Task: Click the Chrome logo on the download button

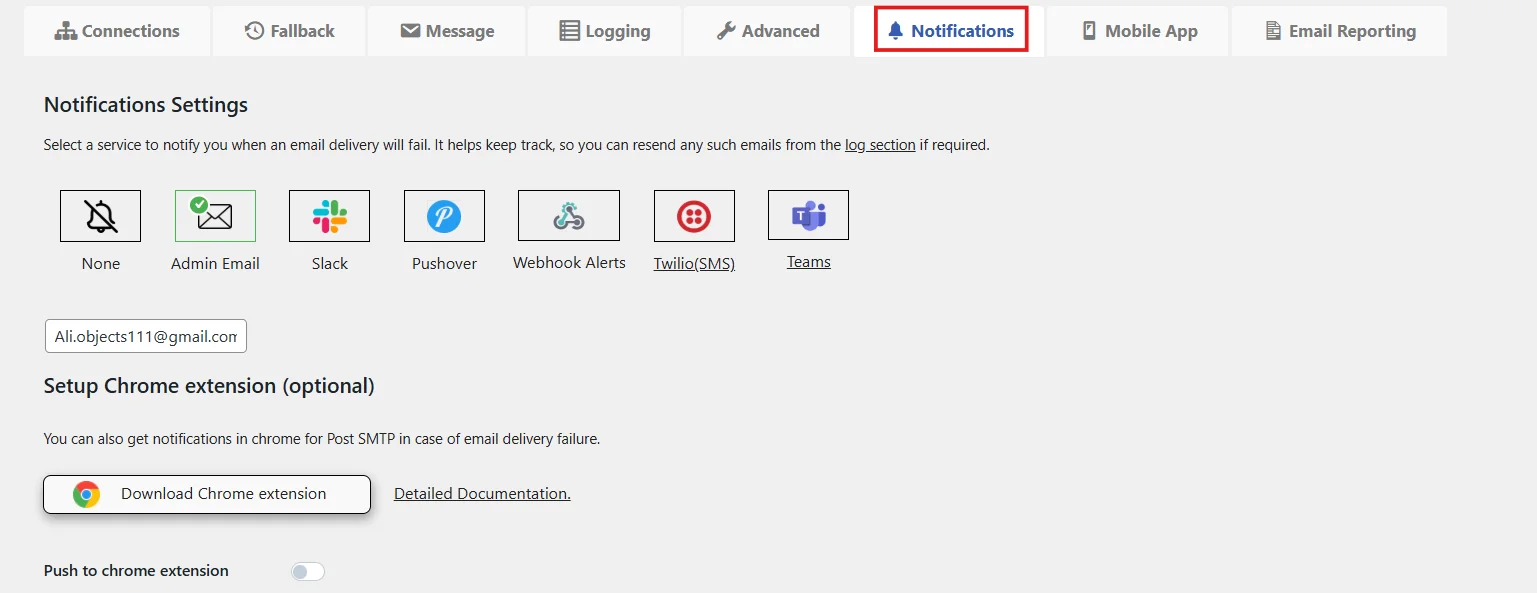Action: [x=87, y=493]
